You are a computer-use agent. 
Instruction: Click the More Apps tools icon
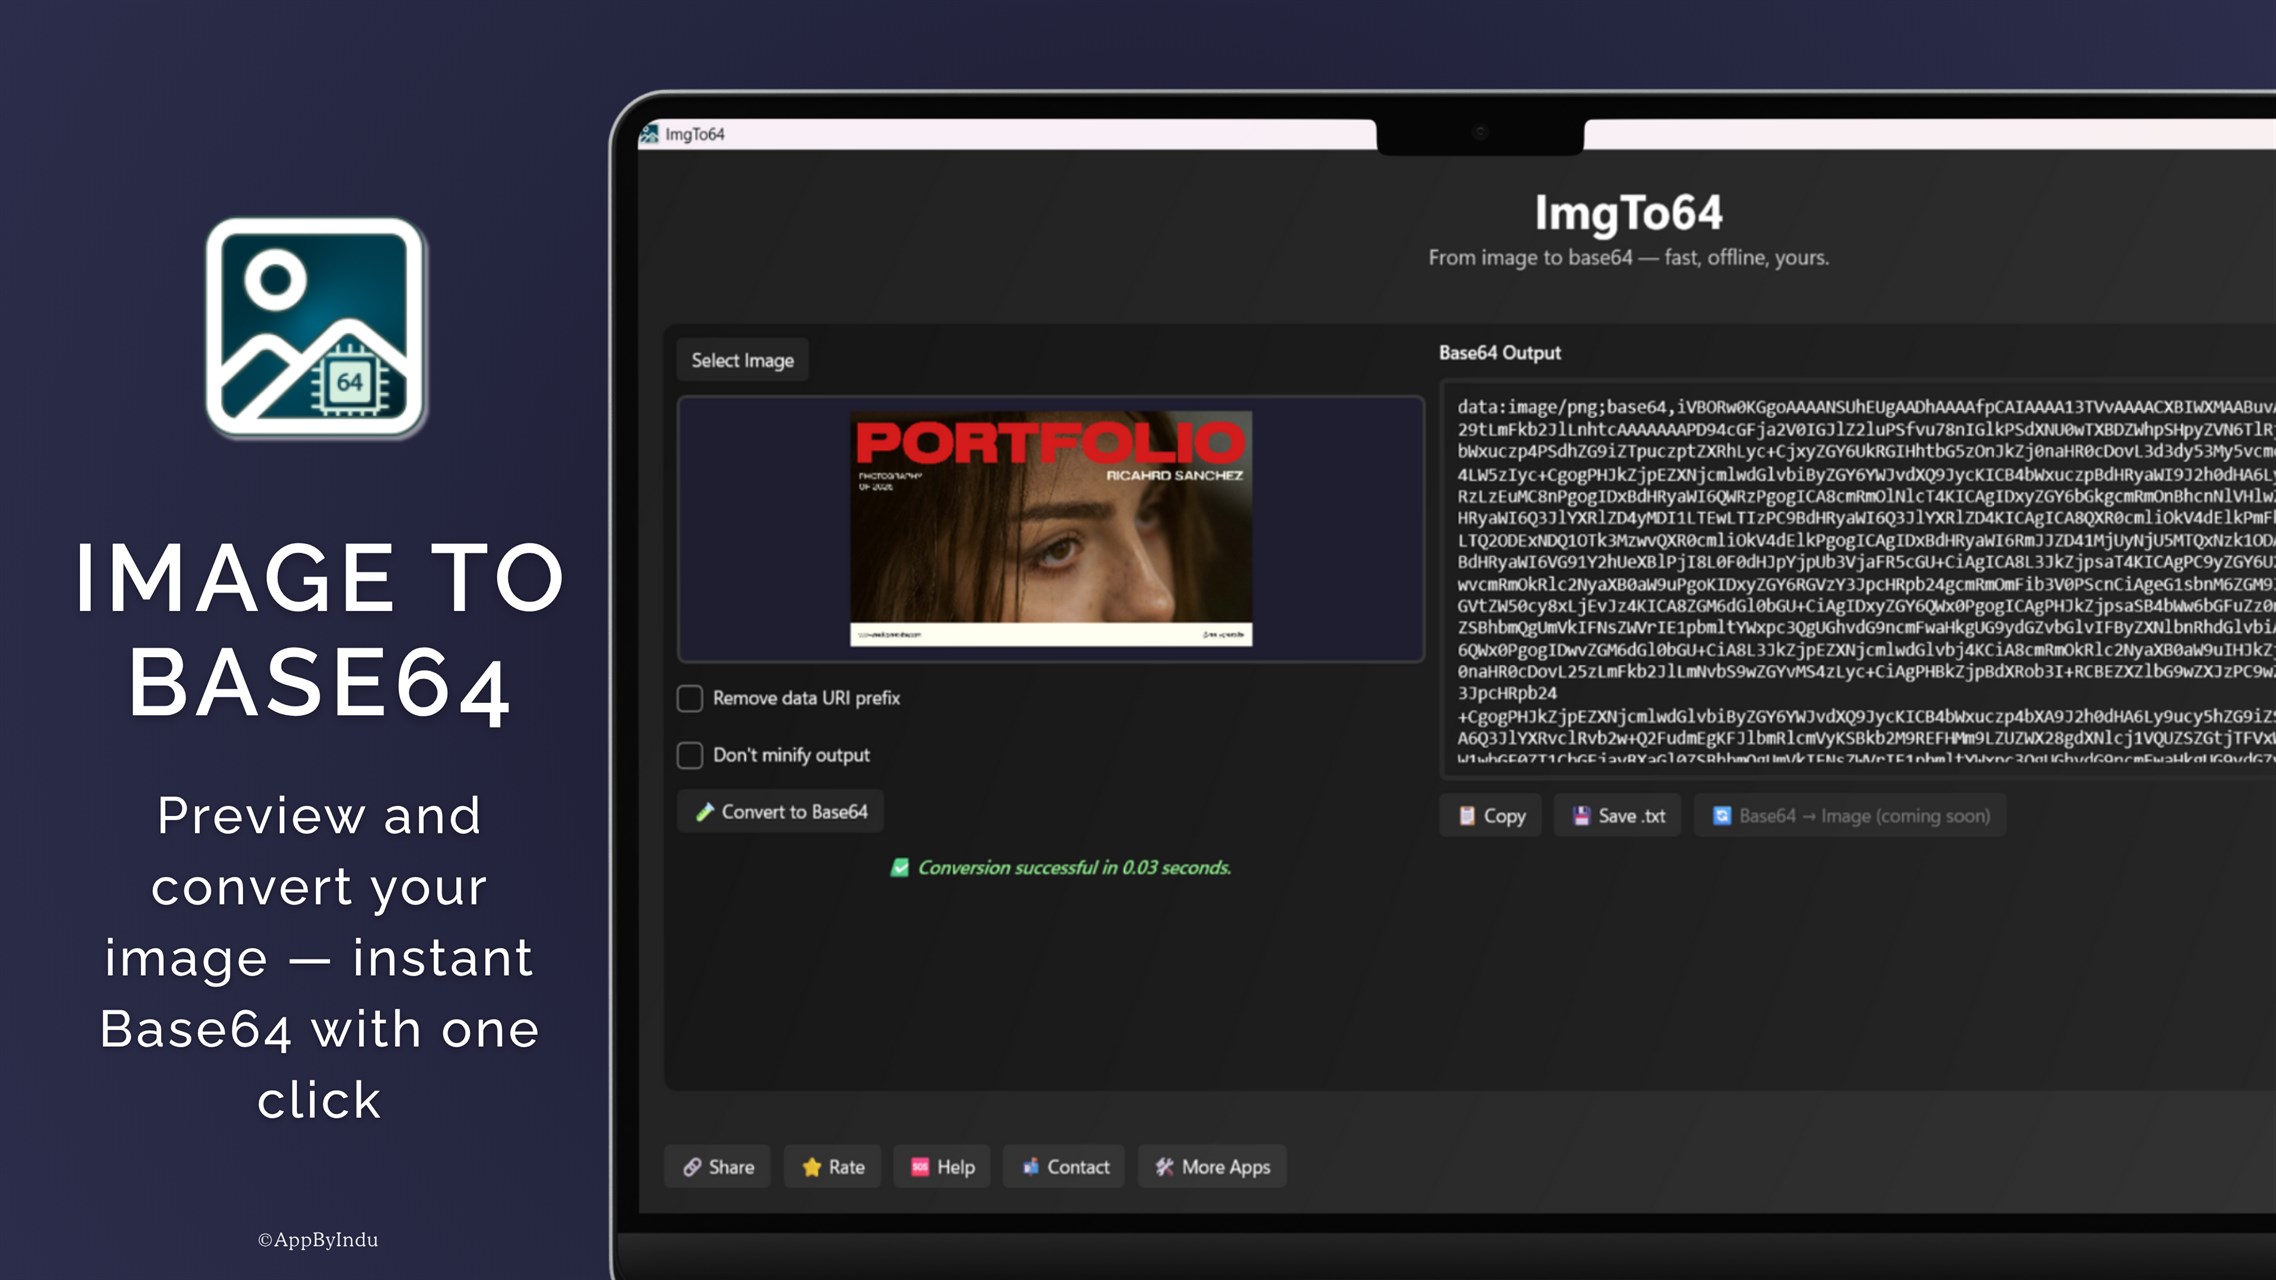tap(1165, 1167)
